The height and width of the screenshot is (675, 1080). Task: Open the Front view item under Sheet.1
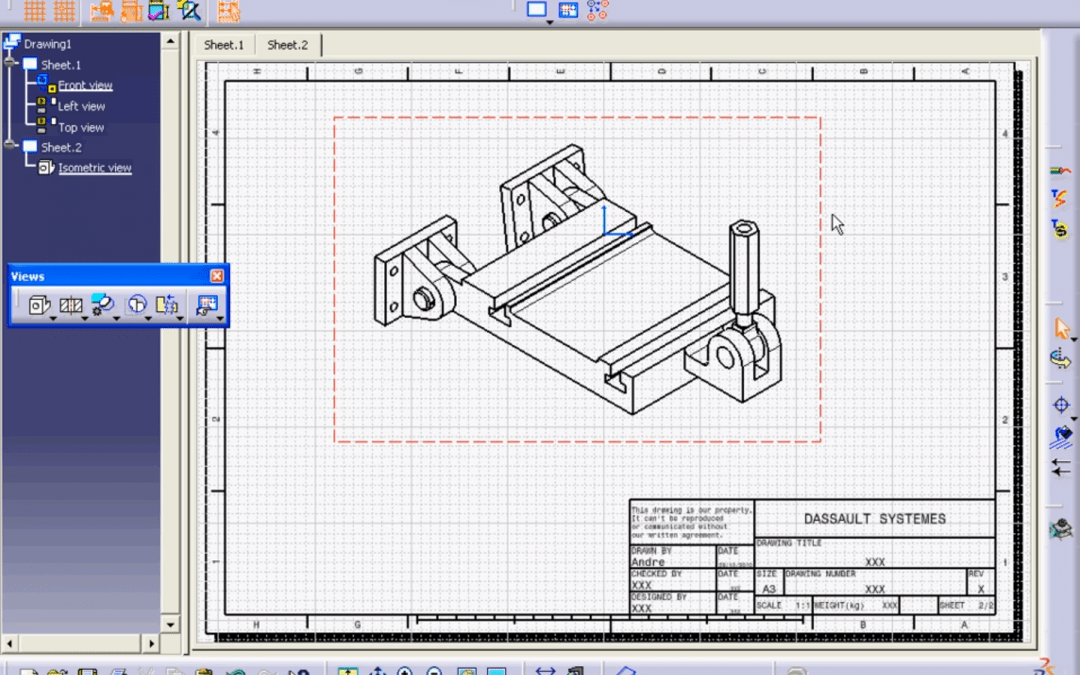(85, 85)
